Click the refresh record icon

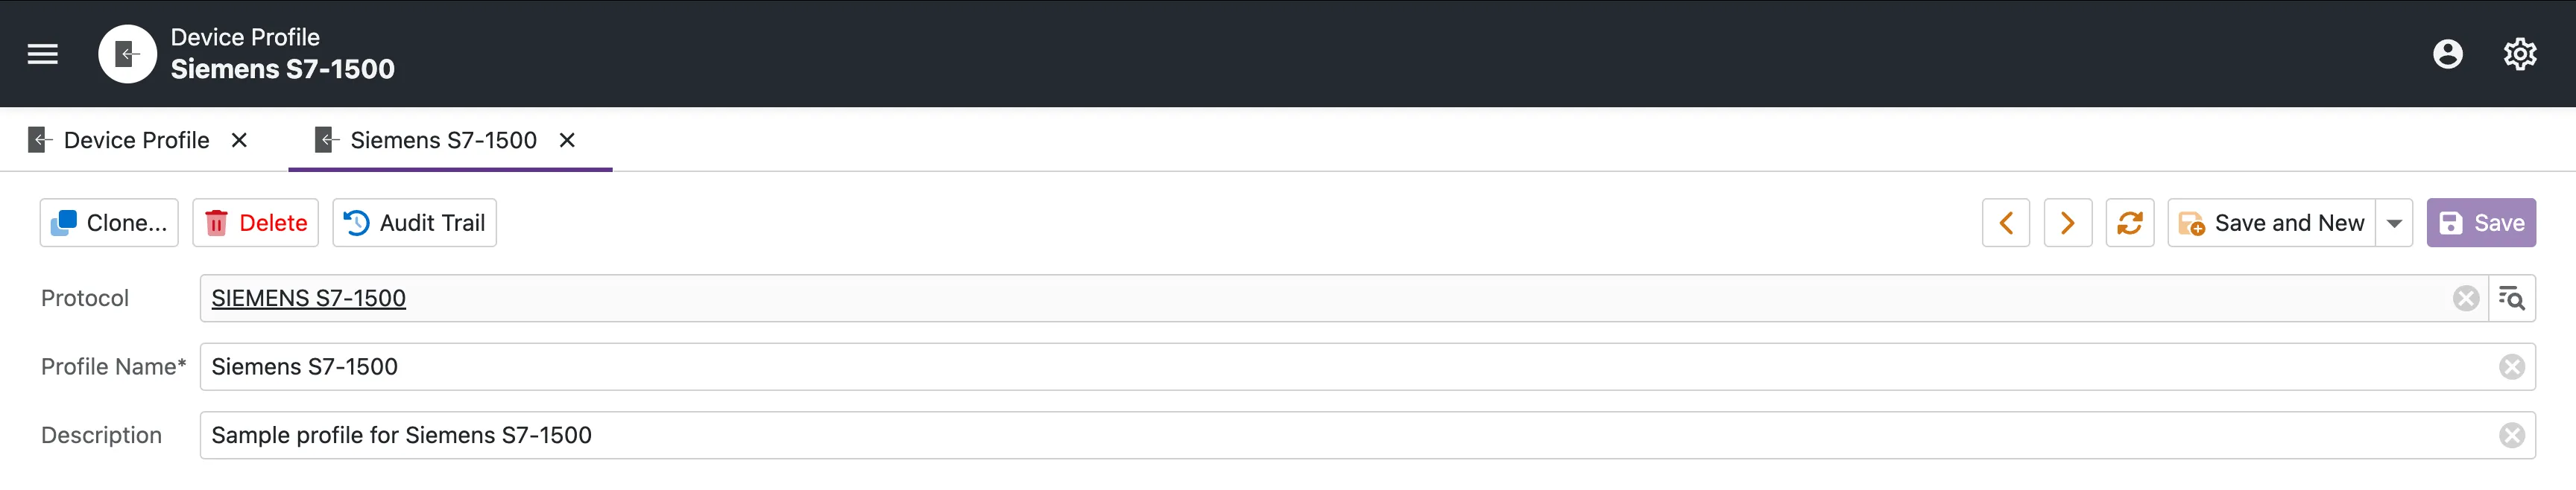tap(2129, 223)
